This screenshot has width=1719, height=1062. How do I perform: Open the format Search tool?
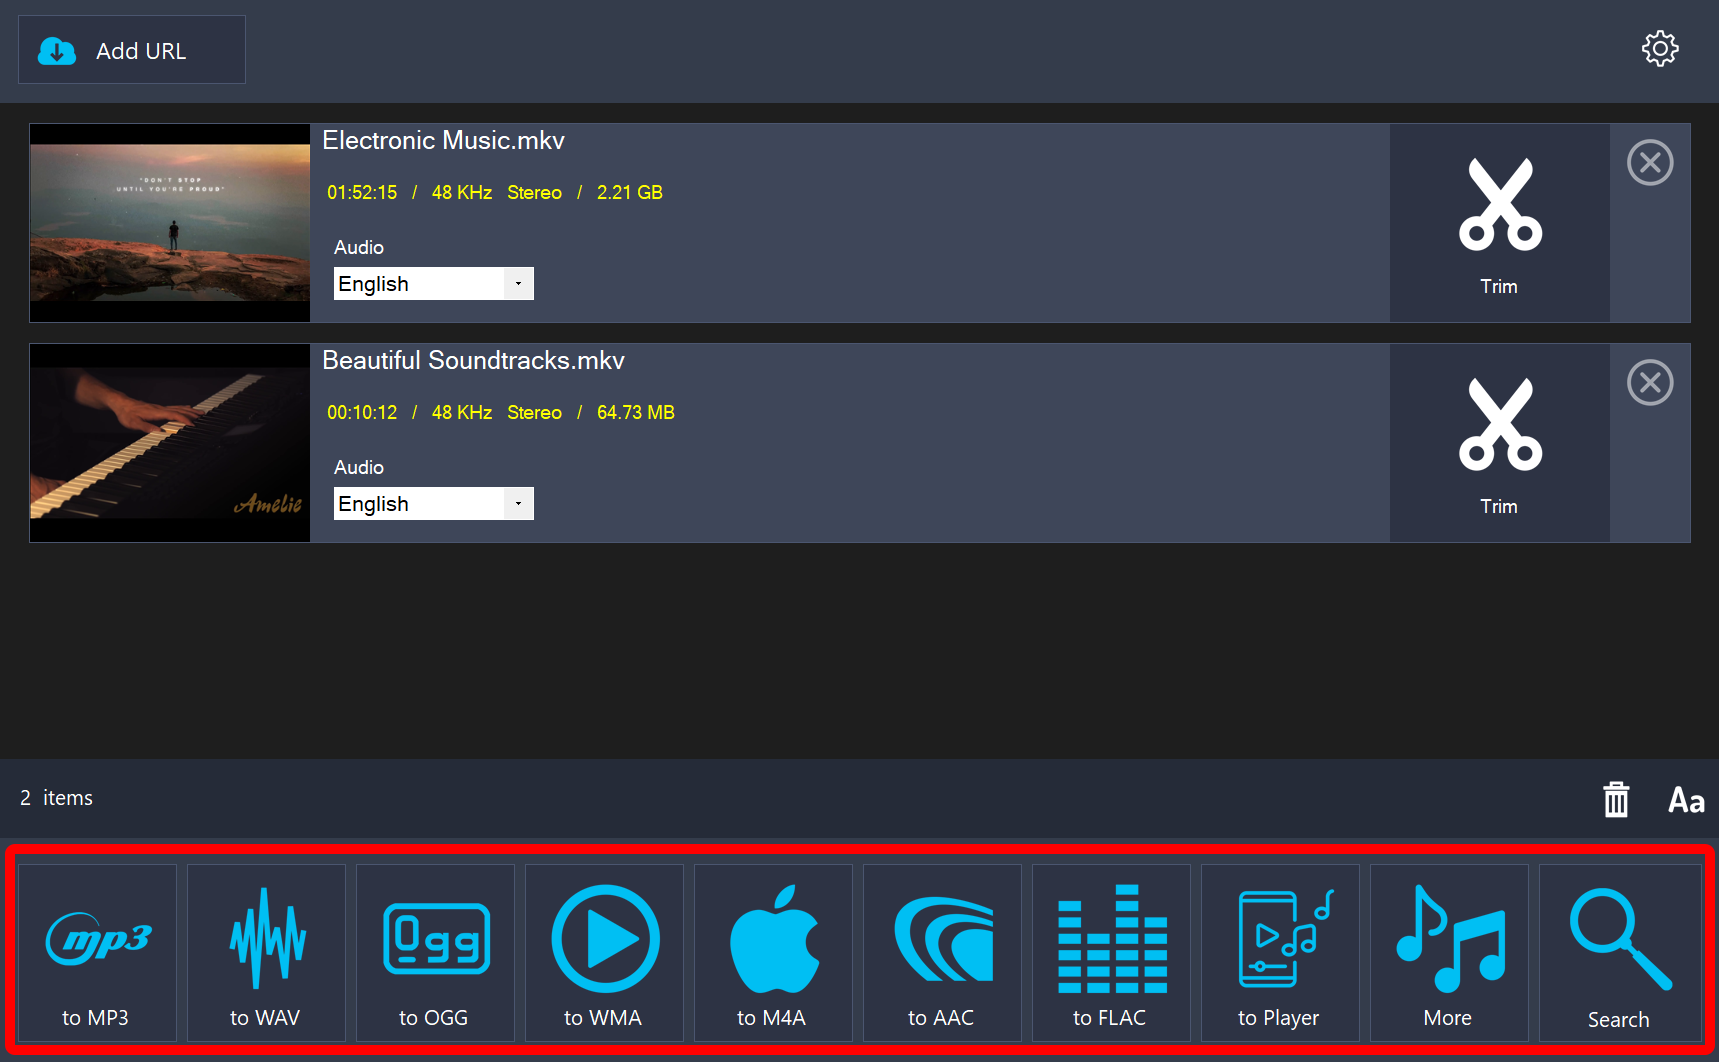coord(1620,953)
